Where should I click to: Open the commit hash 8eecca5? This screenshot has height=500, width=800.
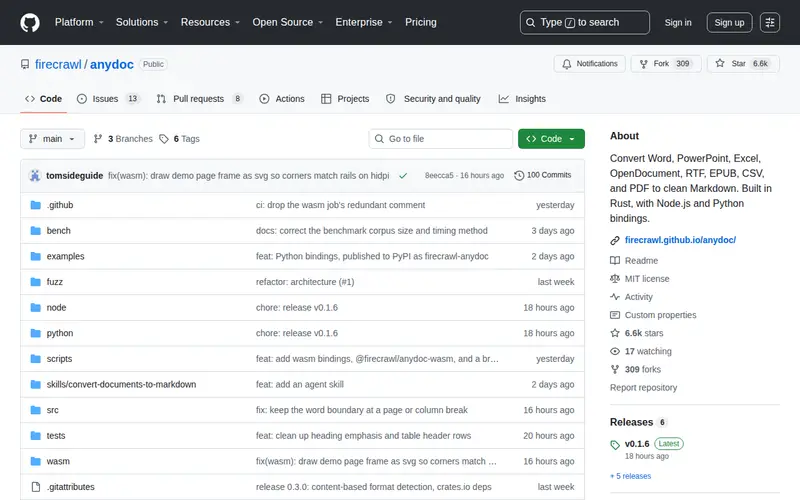tap(439, 176)
